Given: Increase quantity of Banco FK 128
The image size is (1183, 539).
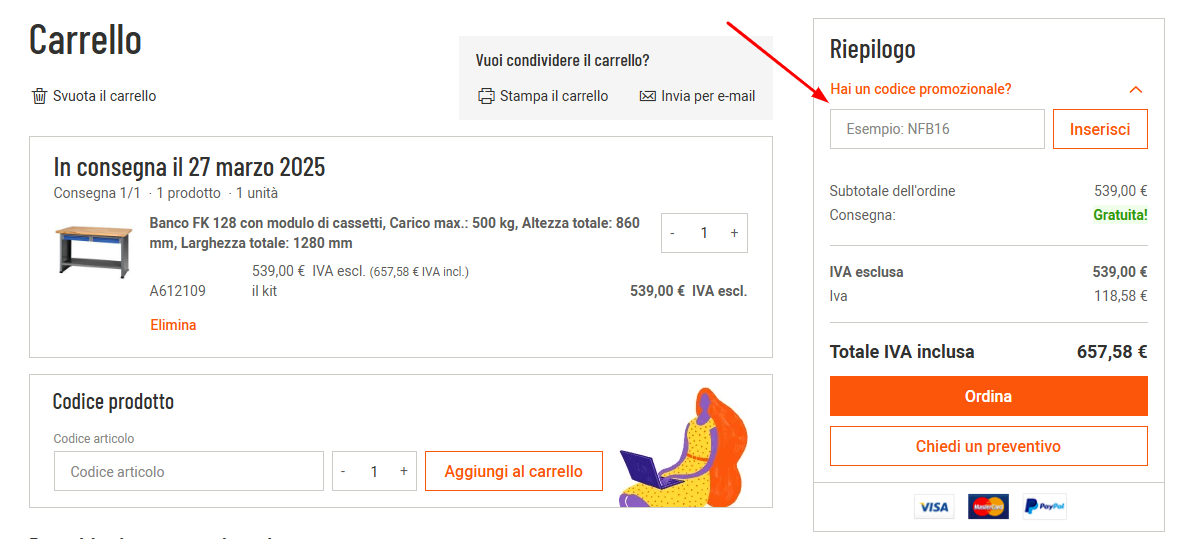Looking at the screenshot, I should click(734, 233).
